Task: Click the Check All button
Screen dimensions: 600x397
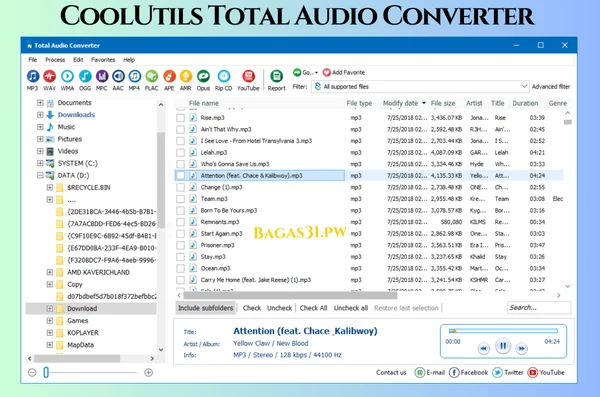Action: tap(313, 308)
